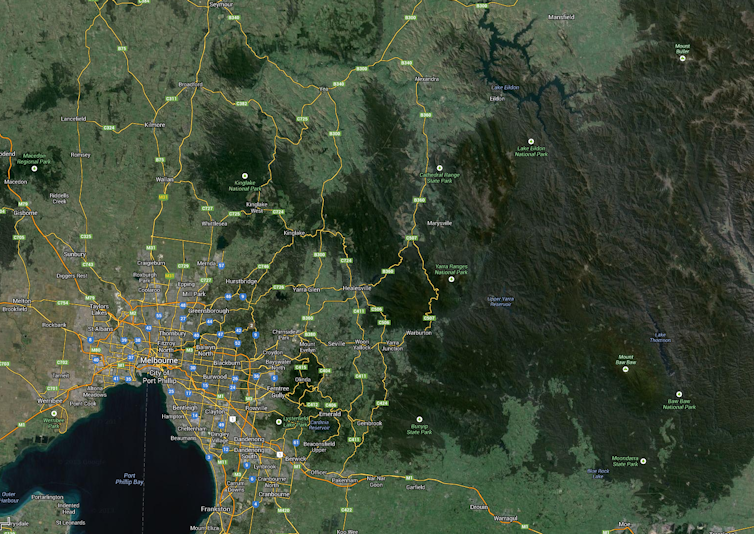Select the Sunbury town label
754x534 pixels.
75,254
